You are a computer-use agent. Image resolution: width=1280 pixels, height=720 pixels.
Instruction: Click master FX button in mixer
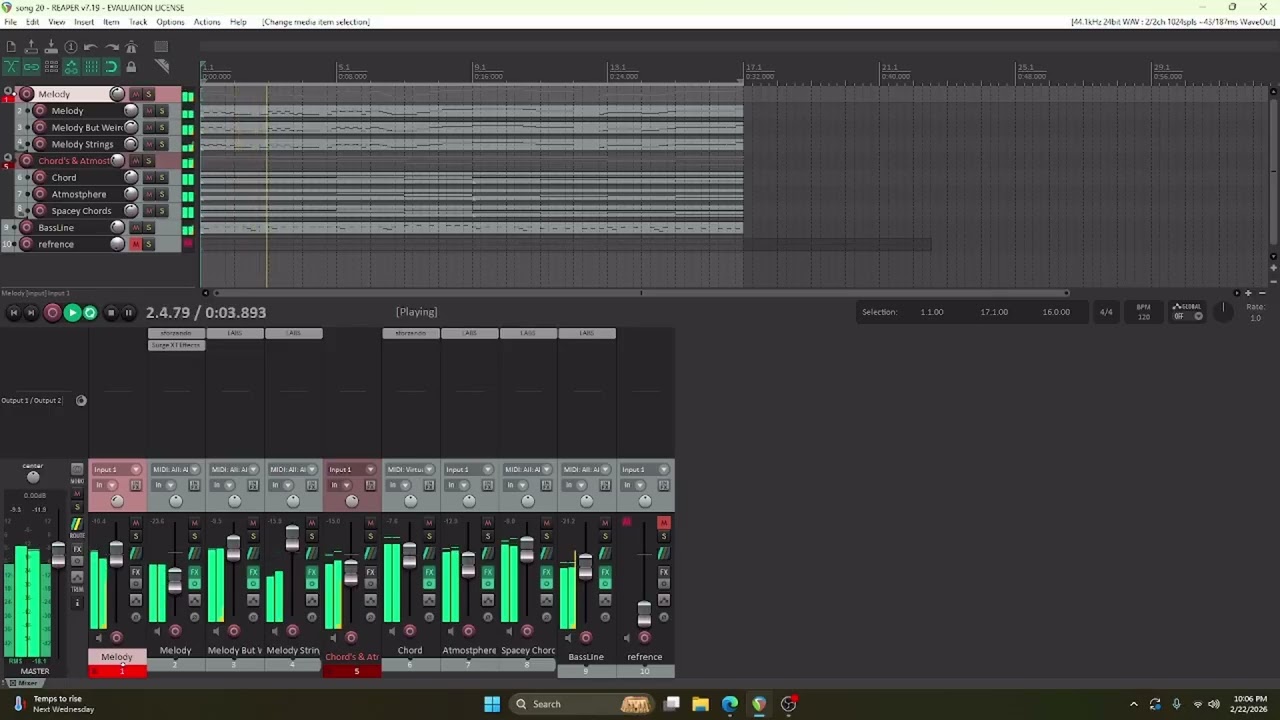coord(77,549)
